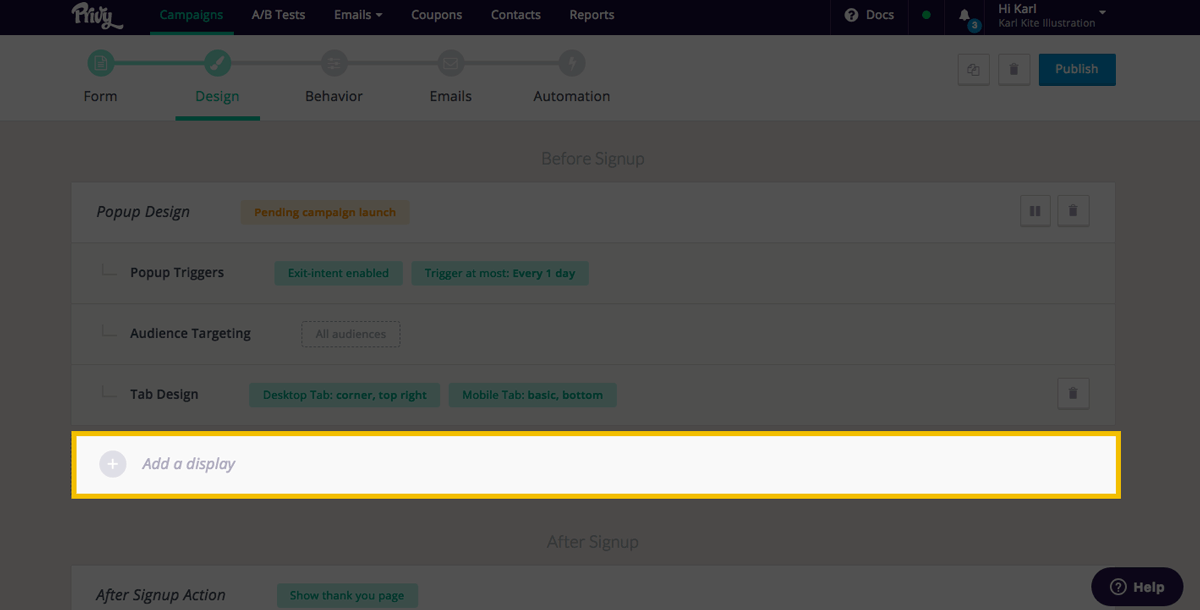Open the A/B Tests menu item

point(278,15)
